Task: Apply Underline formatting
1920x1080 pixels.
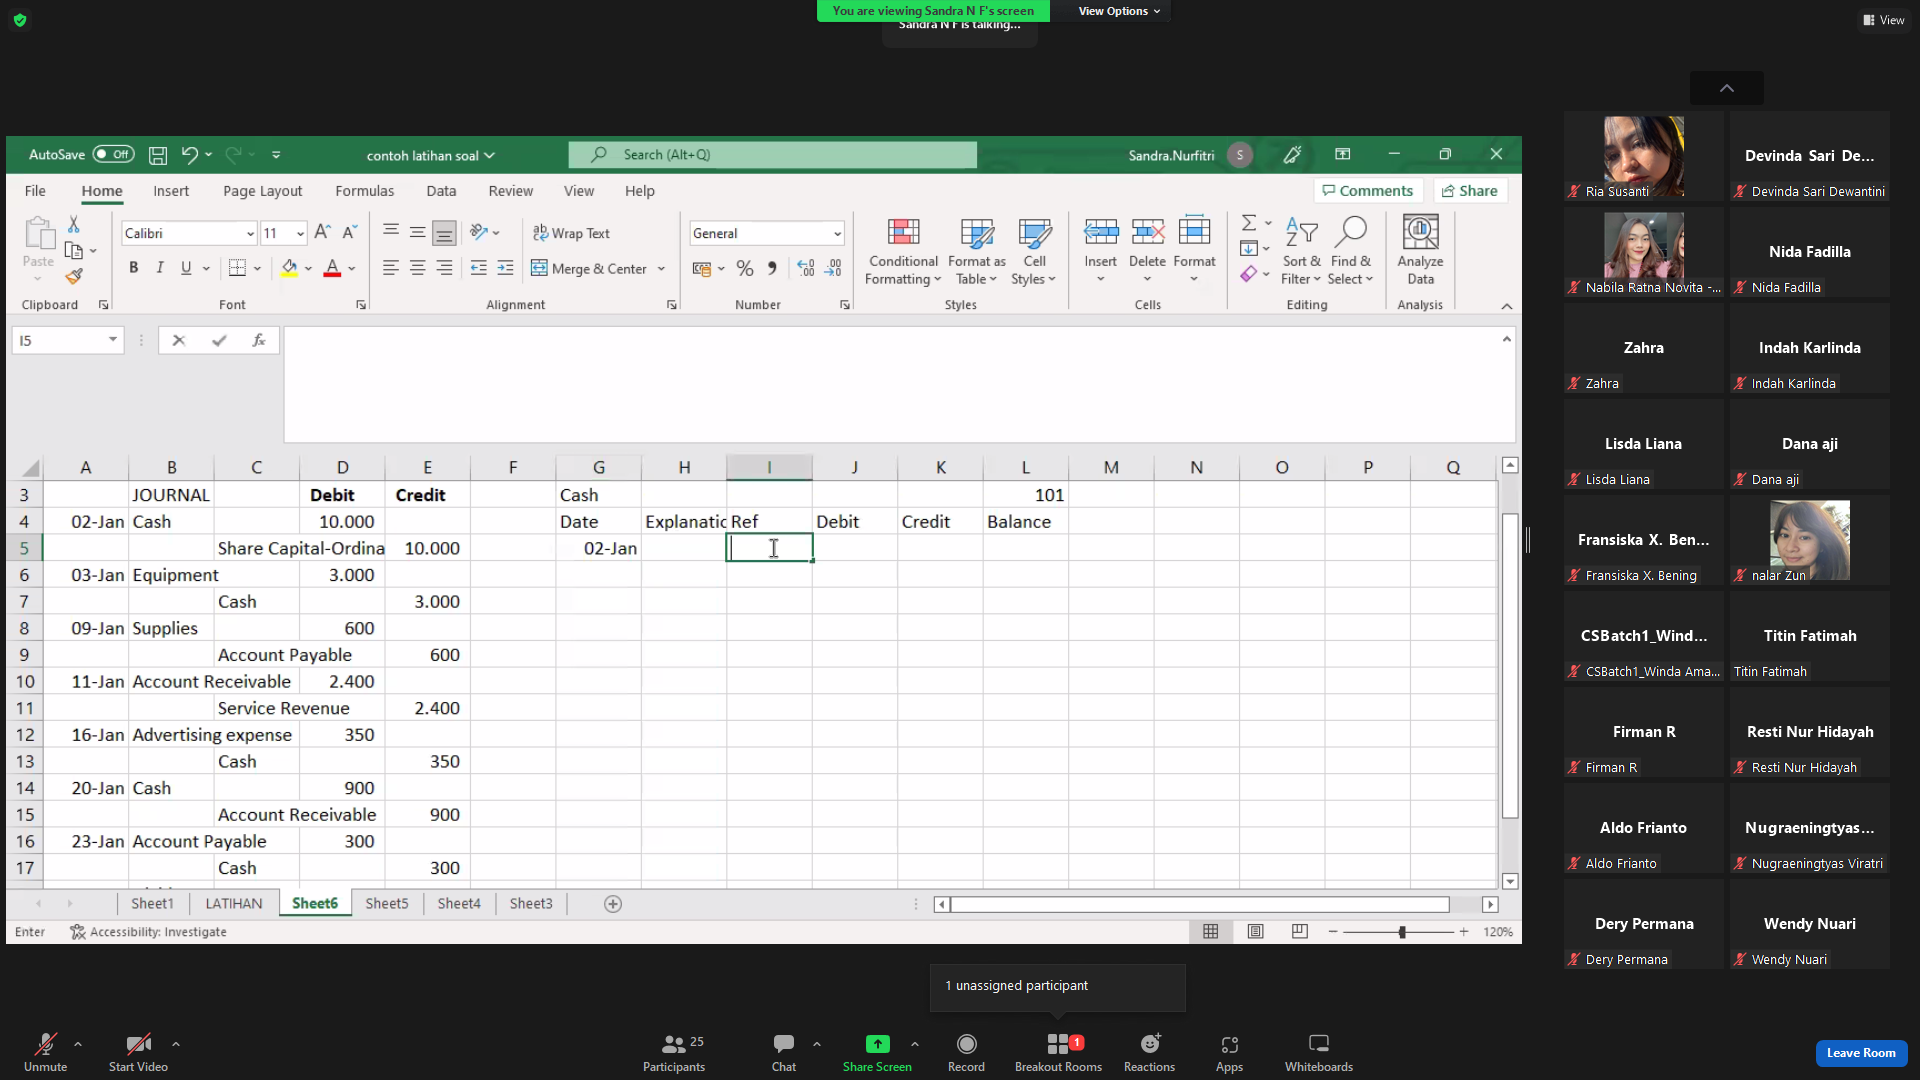Action: (186, 268)
